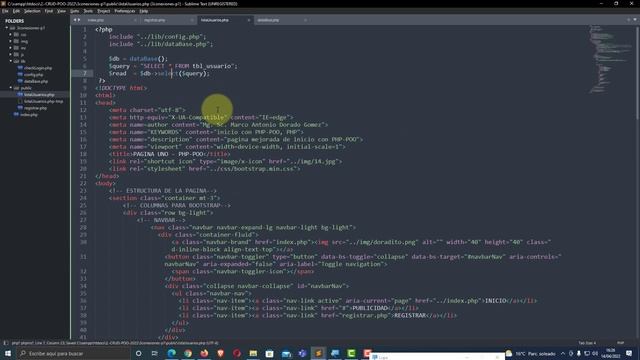Image resolution: width=640 pixels, height=360 pixels.
Task: Open checkLogin.php in the sidebar
Action: [x=38, y=68]
